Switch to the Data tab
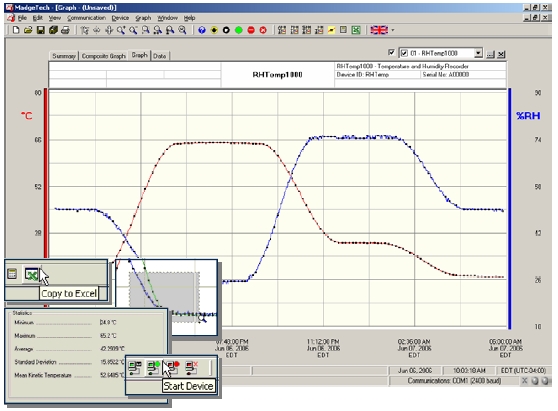Image resolution: width=558 pixels, height=411 pixels. tap(159, 56)
